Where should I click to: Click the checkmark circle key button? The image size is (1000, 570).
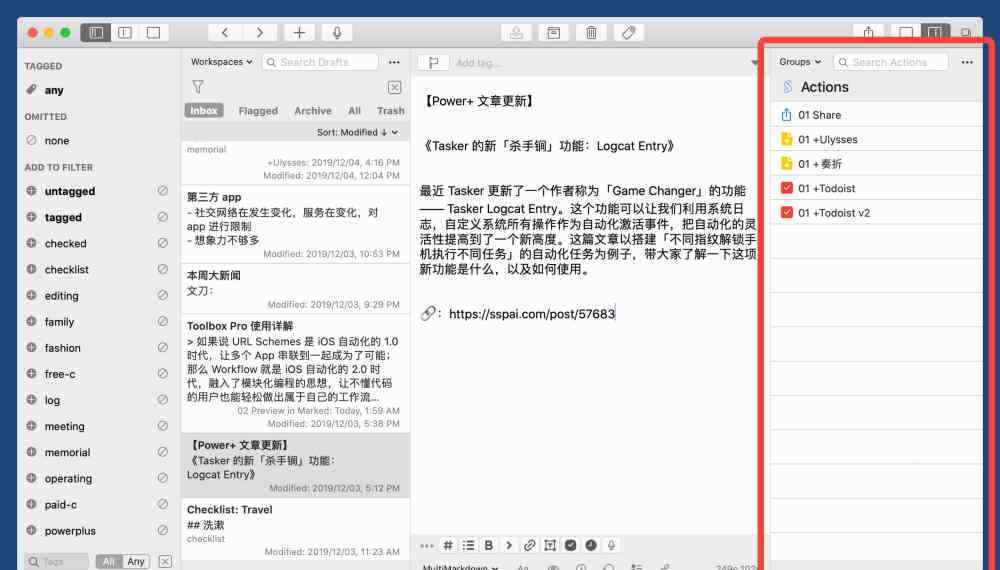click(570, 545)
